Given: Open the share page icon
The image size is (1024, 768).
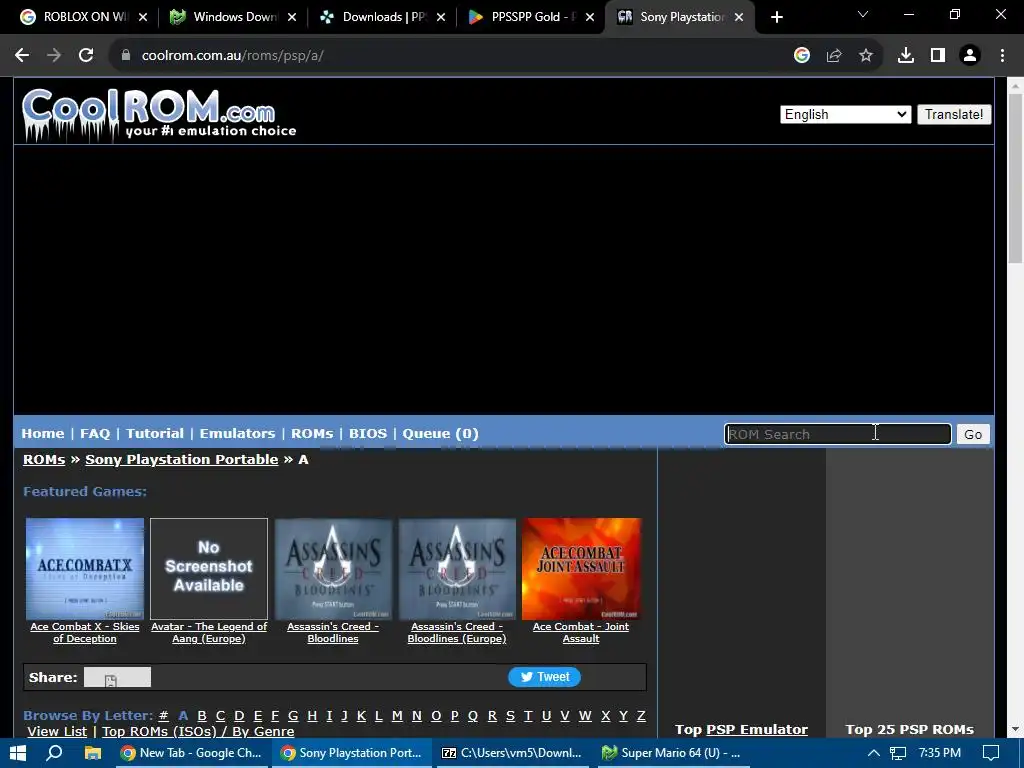Looking at the screenshot, I should coord(834,56).
